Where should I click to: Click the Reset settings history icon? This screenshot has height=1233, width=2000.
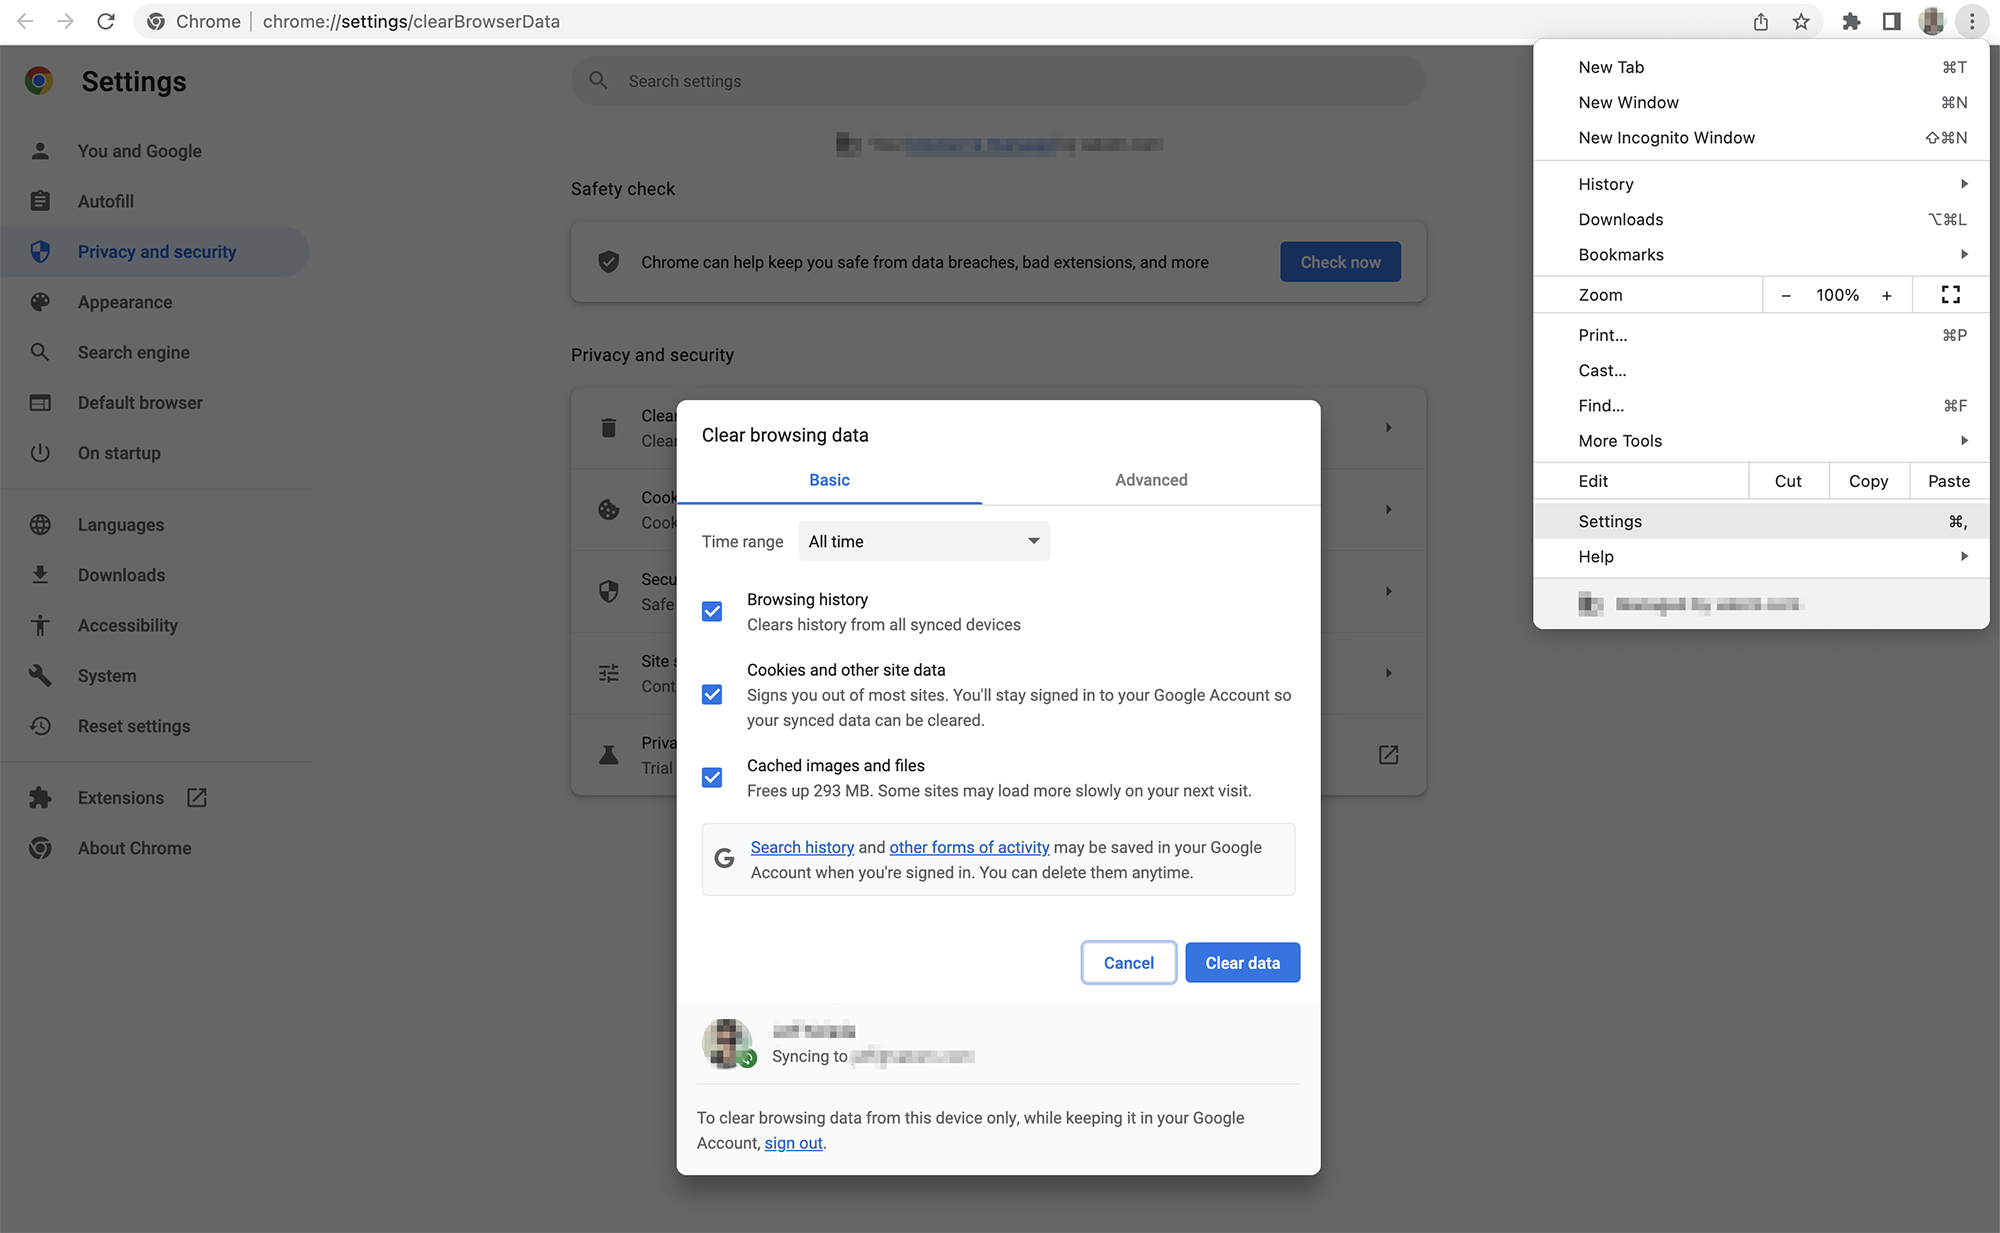point(40,726)
